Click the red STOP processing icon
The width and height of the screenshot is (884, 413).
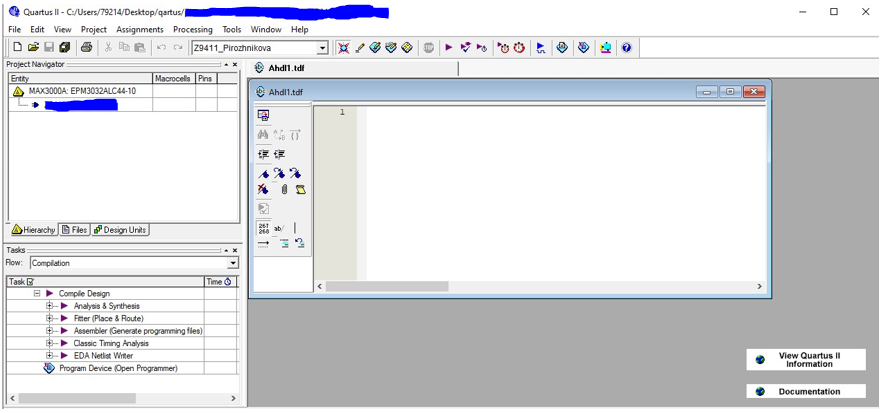[x=428, y=48]
